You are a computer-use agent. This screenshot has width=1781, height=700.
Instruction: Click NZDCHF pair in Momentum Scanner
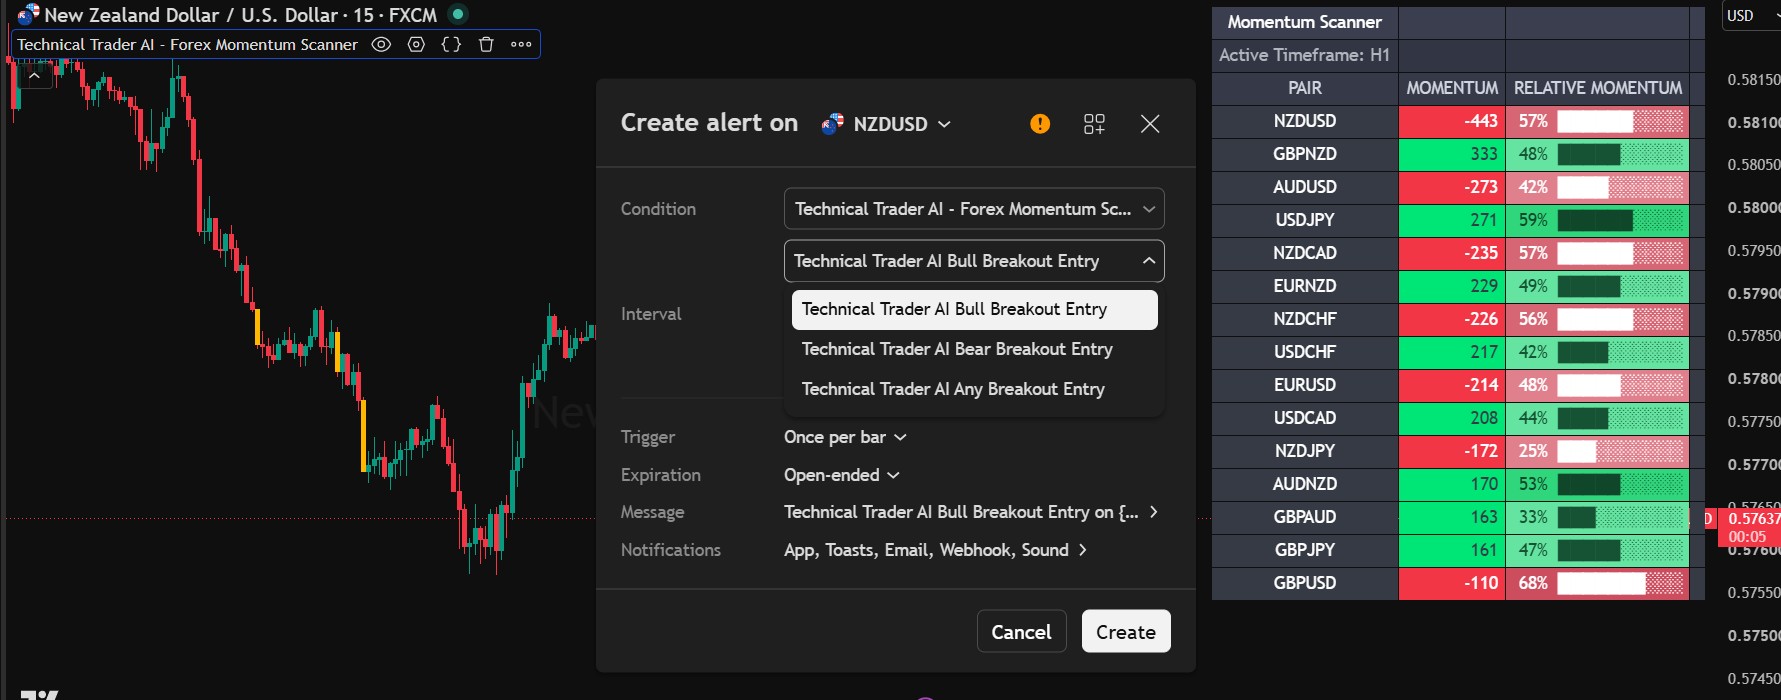pyautogui.click(x=1304, y=319)
